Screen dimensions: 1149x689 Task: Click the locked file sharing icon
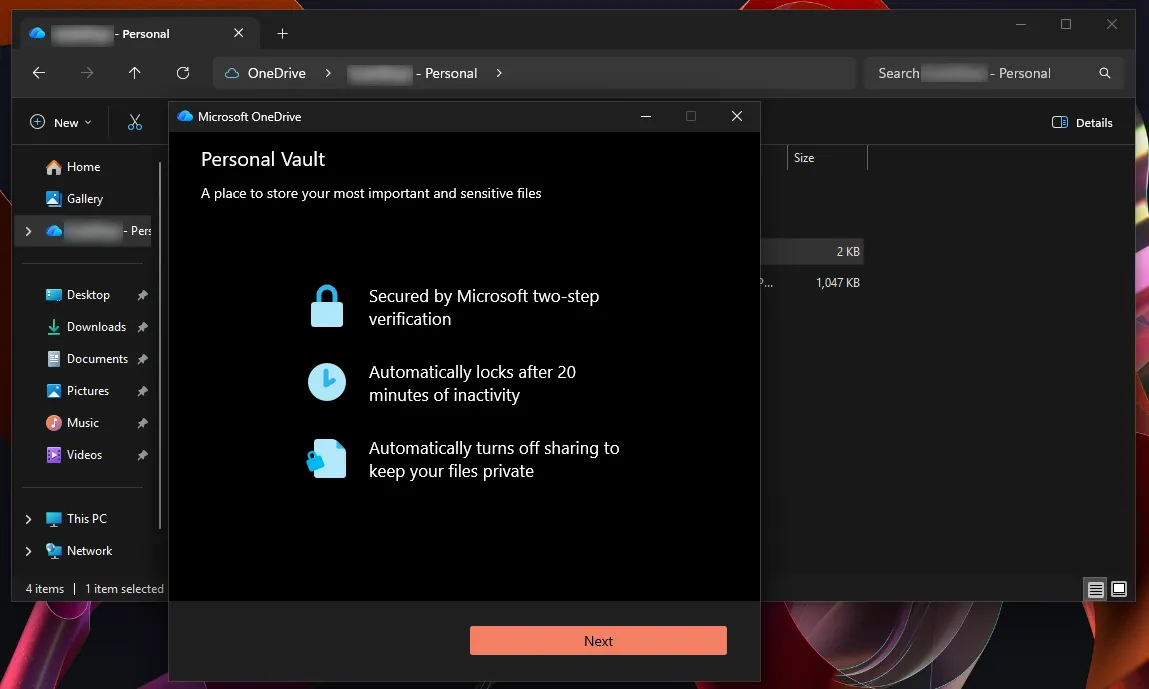pos(326,458)
